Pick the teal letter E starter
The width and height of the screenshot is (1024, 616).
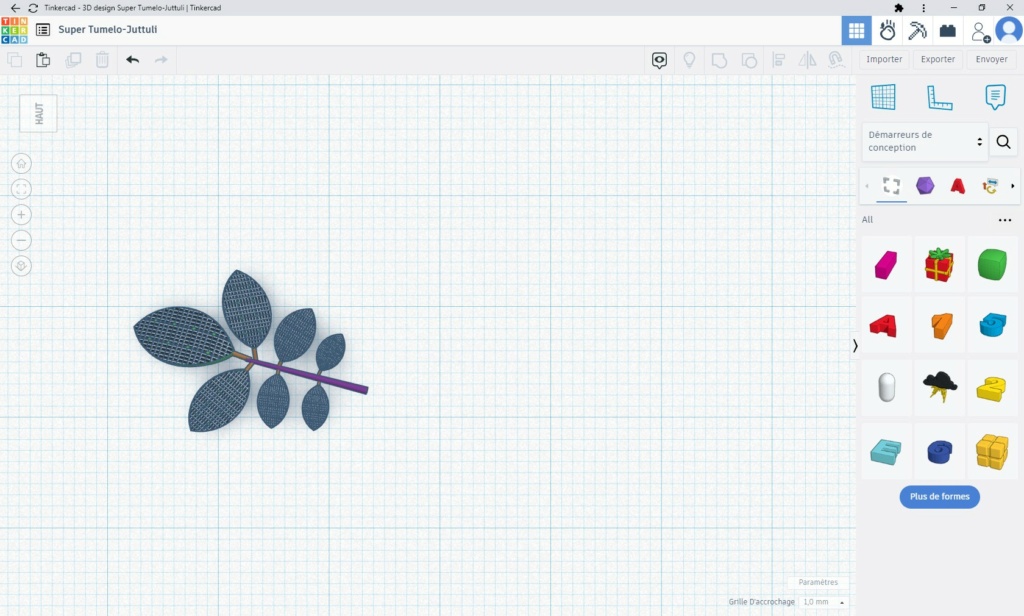pos(886,451)
